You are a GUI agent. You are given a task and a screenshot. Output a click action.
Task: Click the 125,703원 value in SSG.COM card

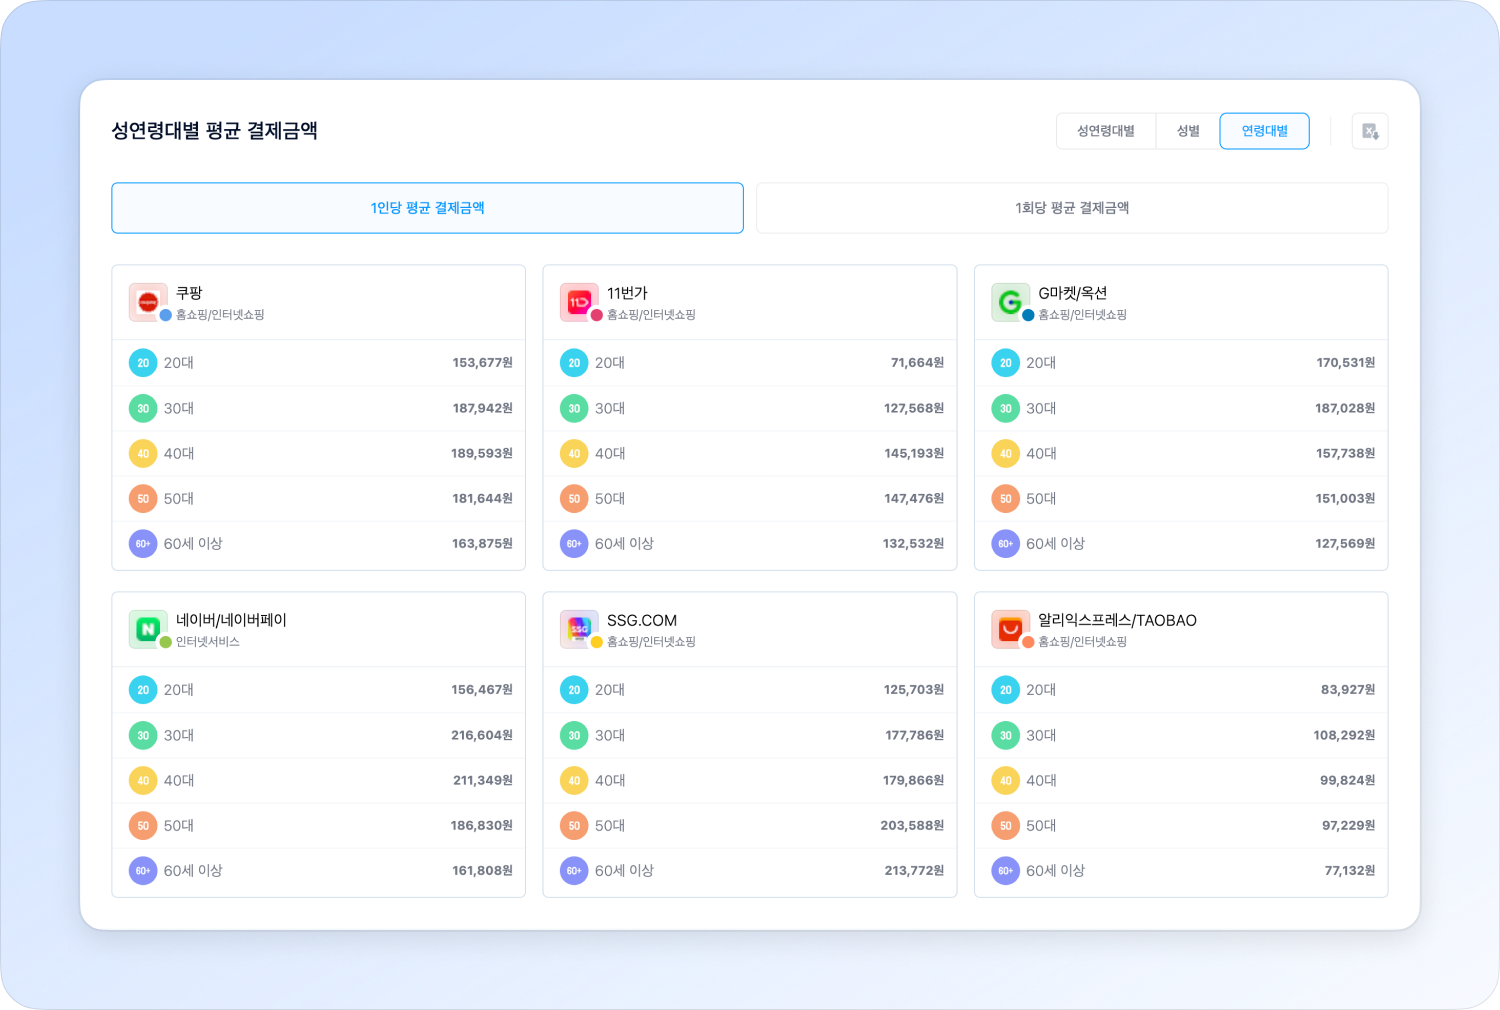(x=914, y=690)
